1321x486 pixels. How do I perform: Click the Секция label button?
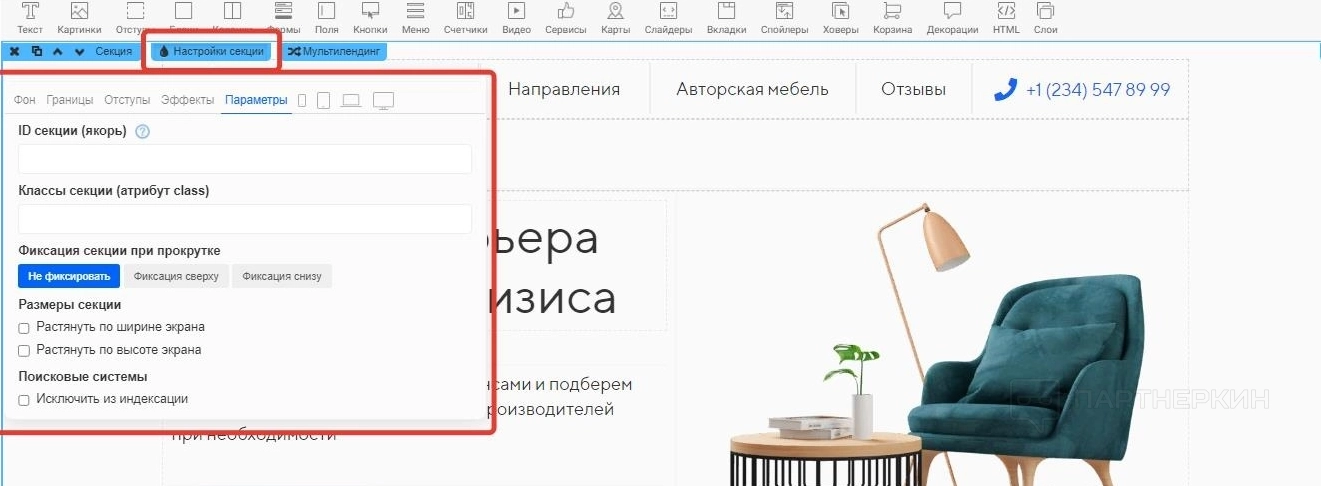click(113, 51)
